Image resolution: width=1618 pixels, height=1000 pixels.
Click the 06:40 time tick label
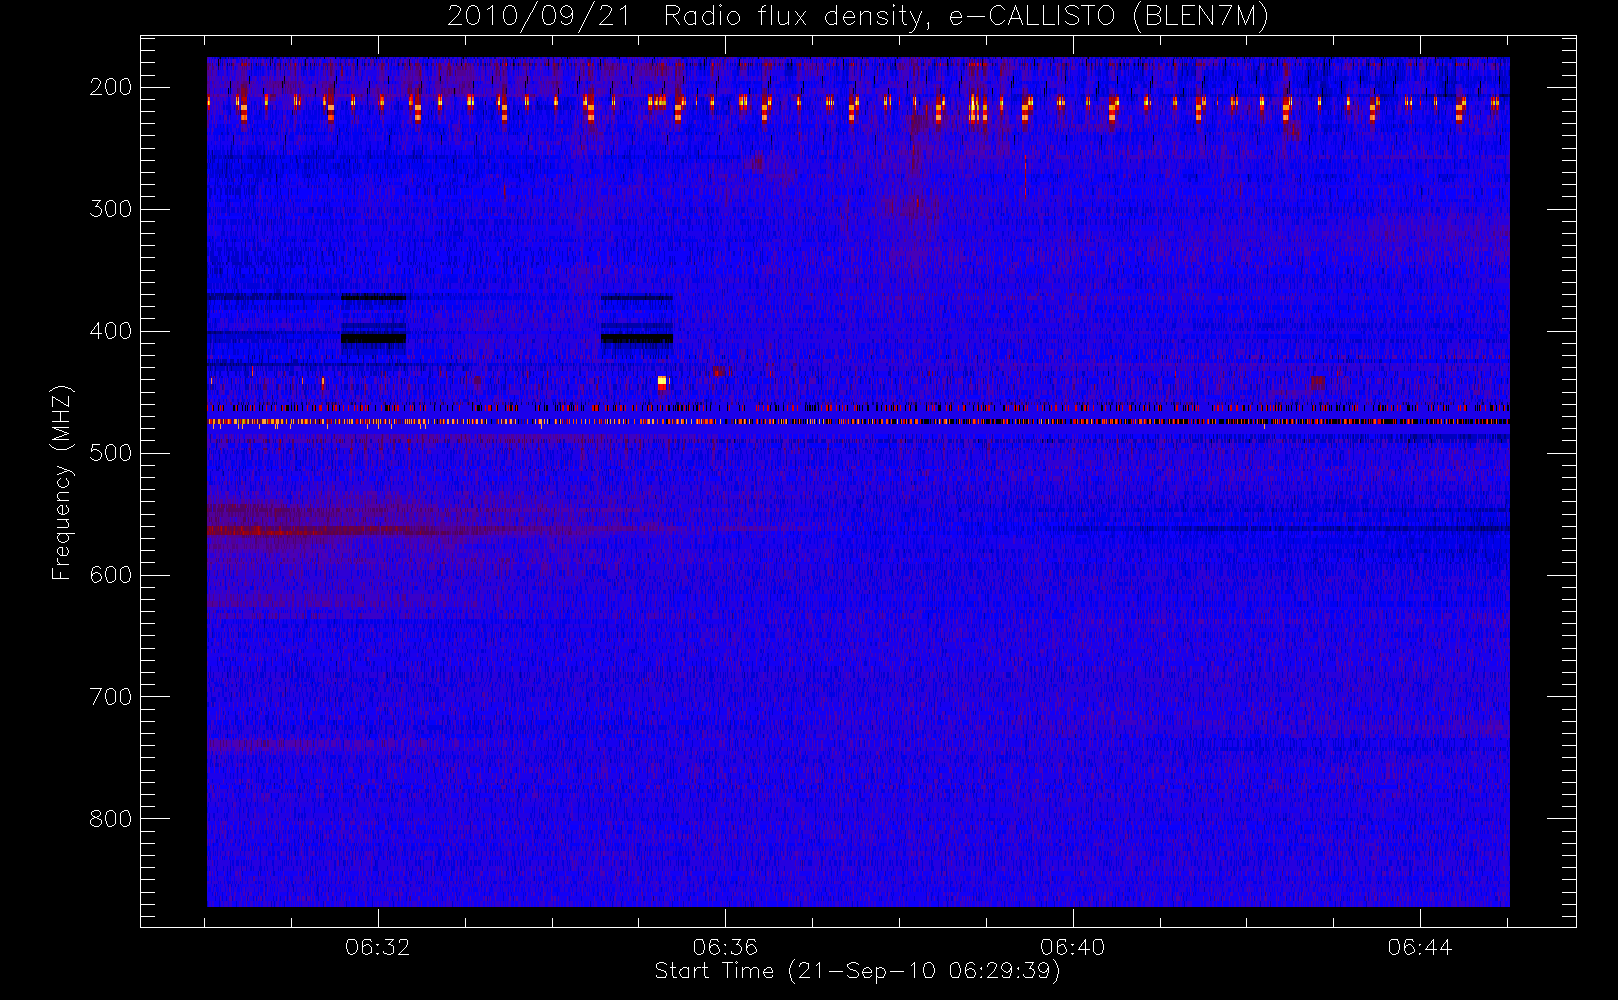(x=1072, y=947)
